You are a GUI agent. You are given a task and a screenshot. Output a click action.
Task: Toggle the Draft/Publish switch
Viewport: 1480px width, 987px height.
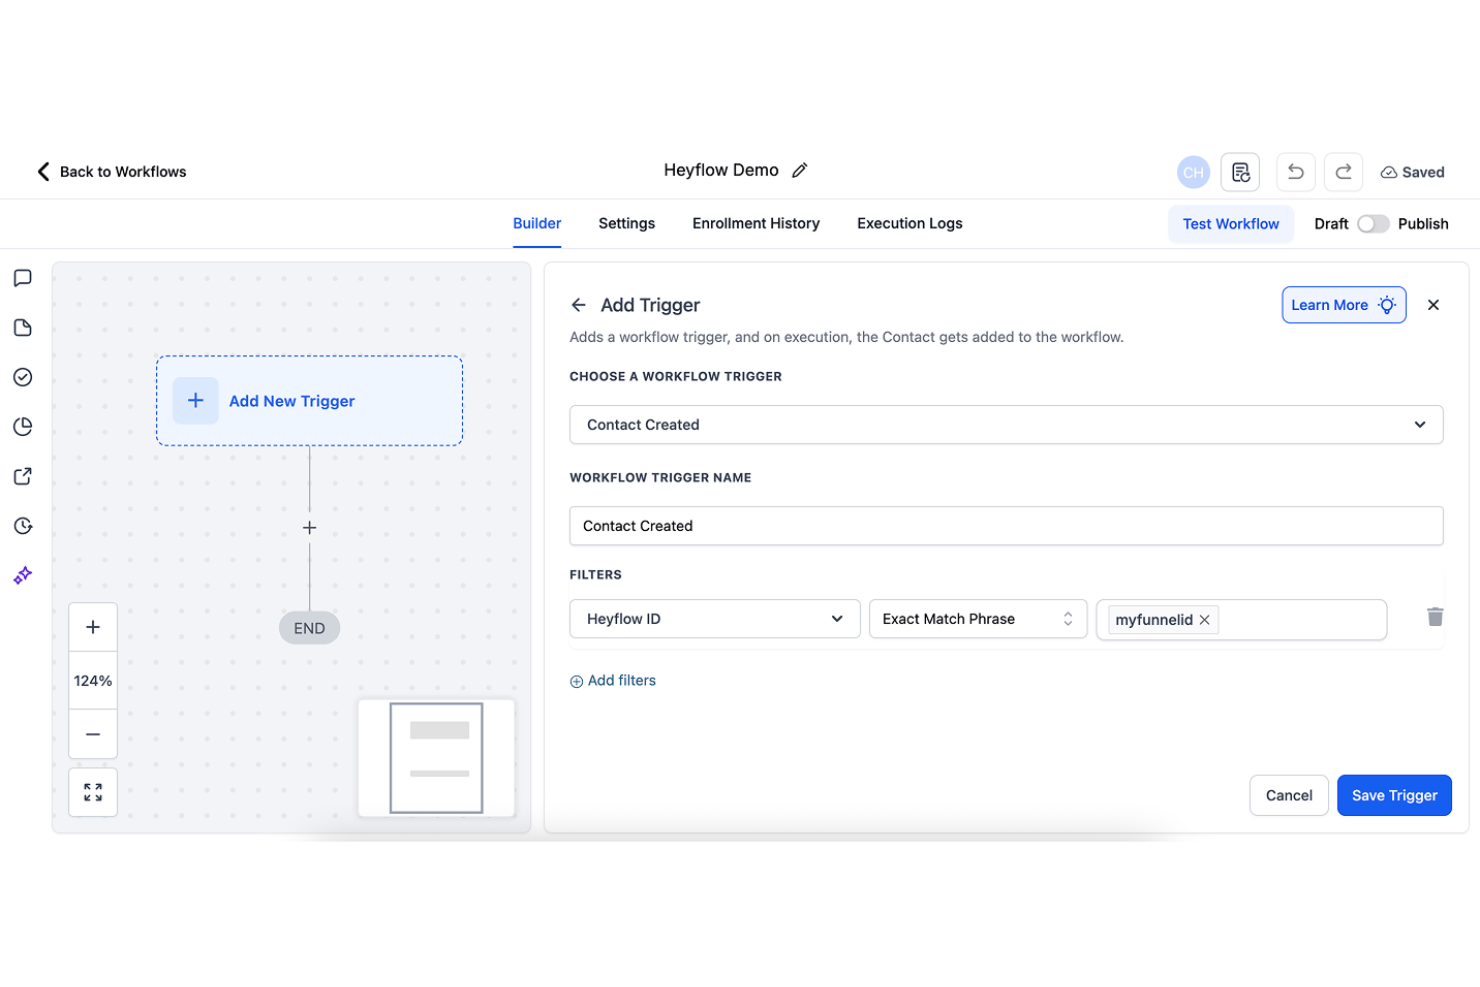1373,224
